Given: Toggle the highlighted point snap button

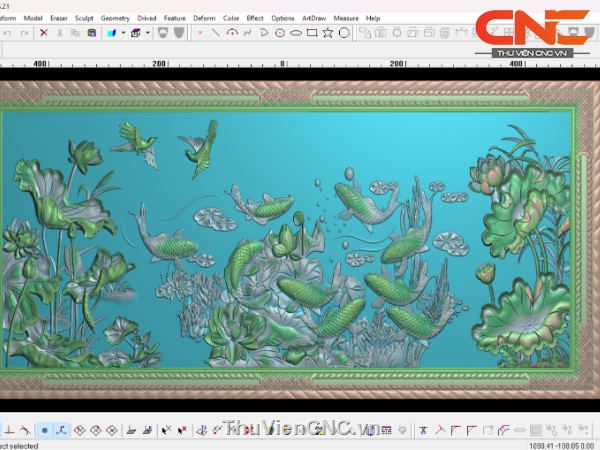Looking at the screenshot, I should point(44,430).
